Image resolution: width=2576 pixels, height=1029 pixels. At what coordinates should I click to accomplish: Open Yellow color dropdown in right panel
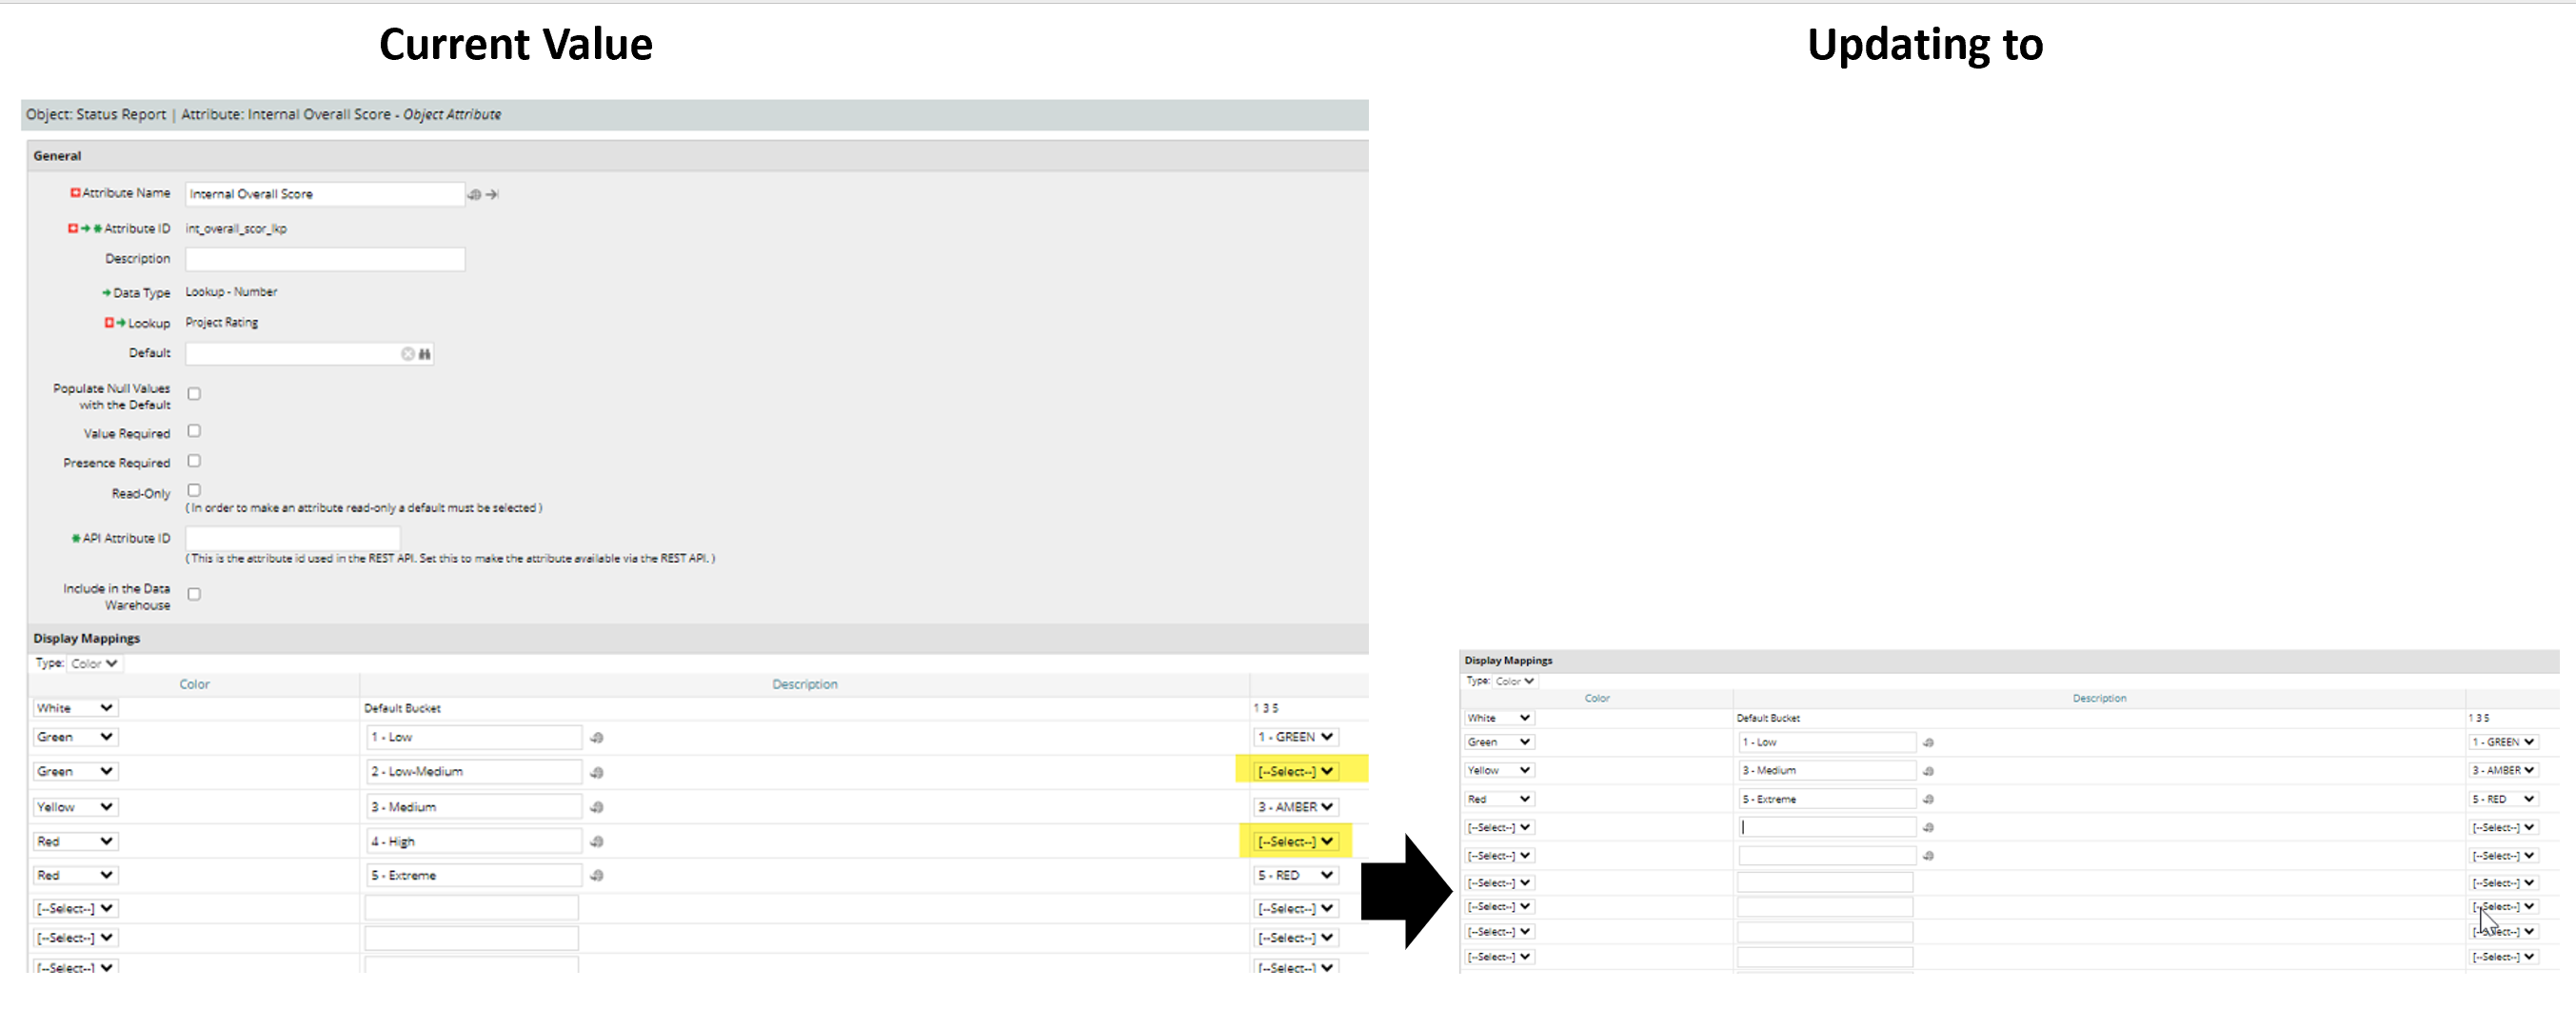[x=1498, y=771]
